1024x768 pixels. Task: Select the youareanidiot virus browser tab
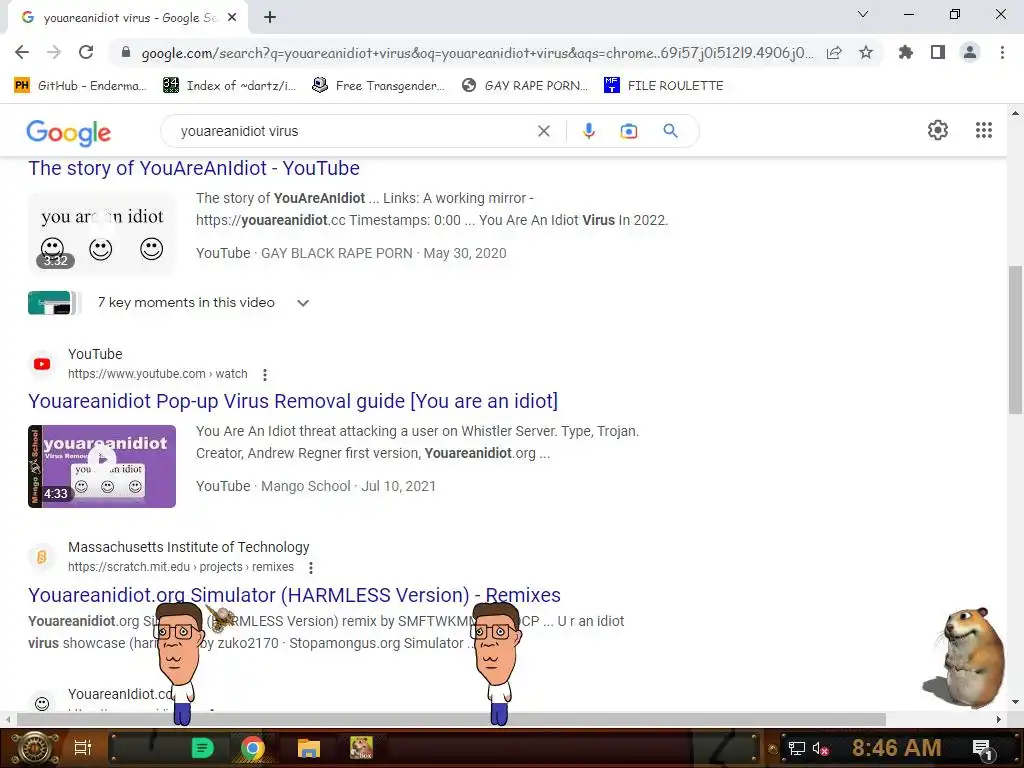click(x=128, y=18)
